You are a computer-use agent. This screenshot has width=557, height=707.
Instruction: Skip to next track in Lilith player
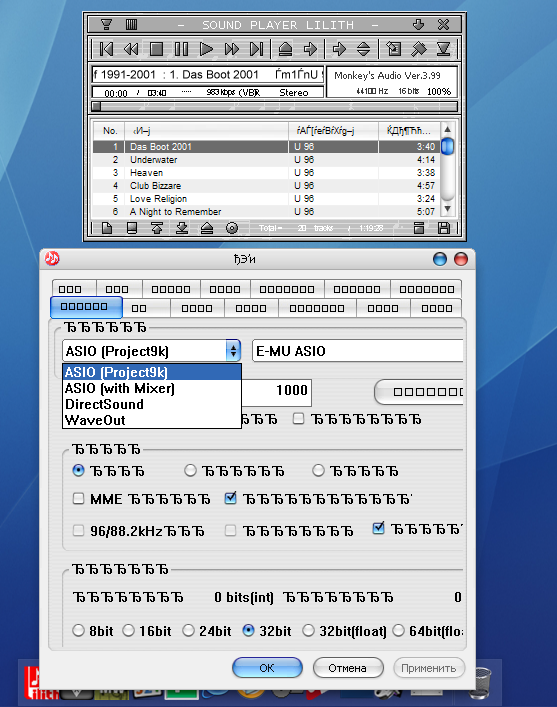coord(257,49)
